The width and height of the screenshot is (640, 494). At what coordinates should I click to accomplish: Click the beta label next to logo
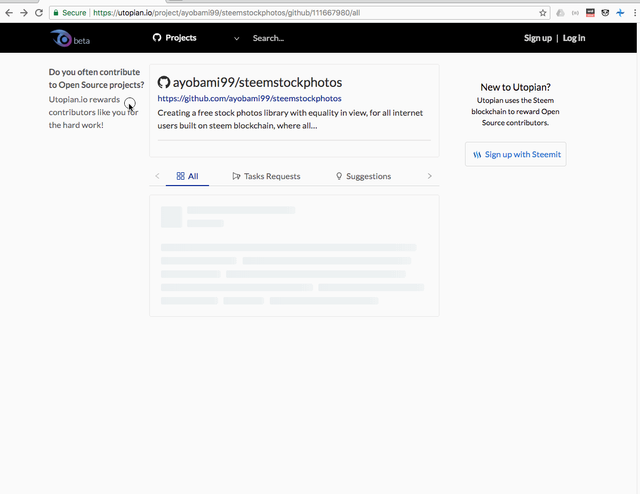82,41
